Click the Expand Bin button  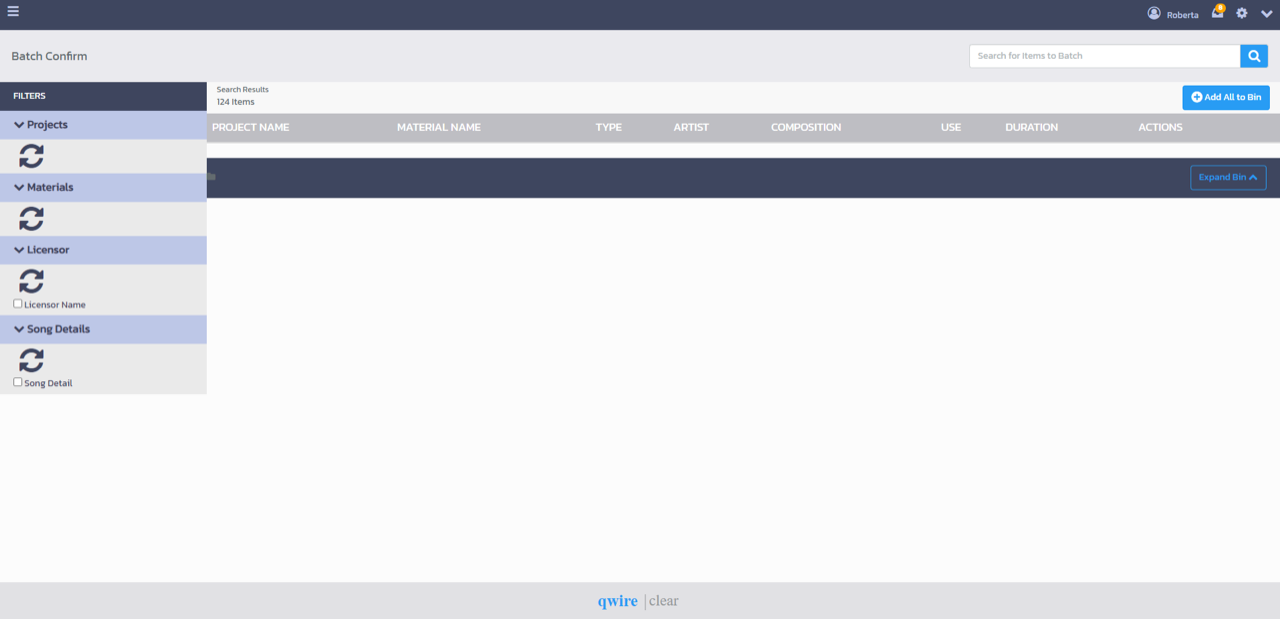pos(1228,177)
